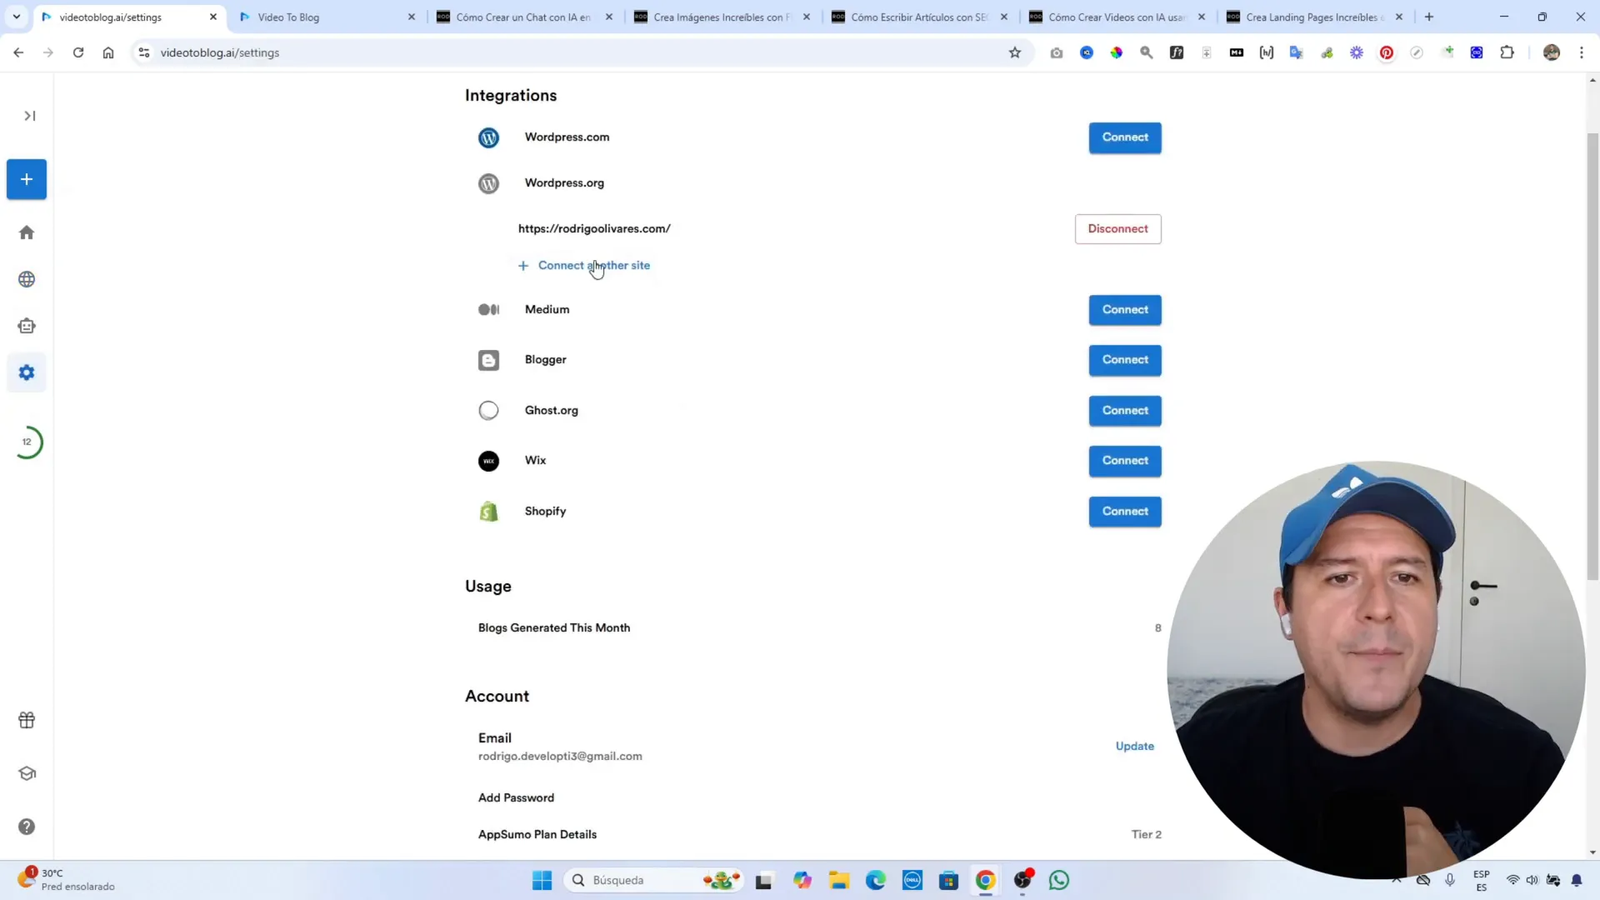Image resolution: width=1600 pixels, height=900 pixels.
Task: Open the browser three-dot menu
Action: coord(1581,52)
